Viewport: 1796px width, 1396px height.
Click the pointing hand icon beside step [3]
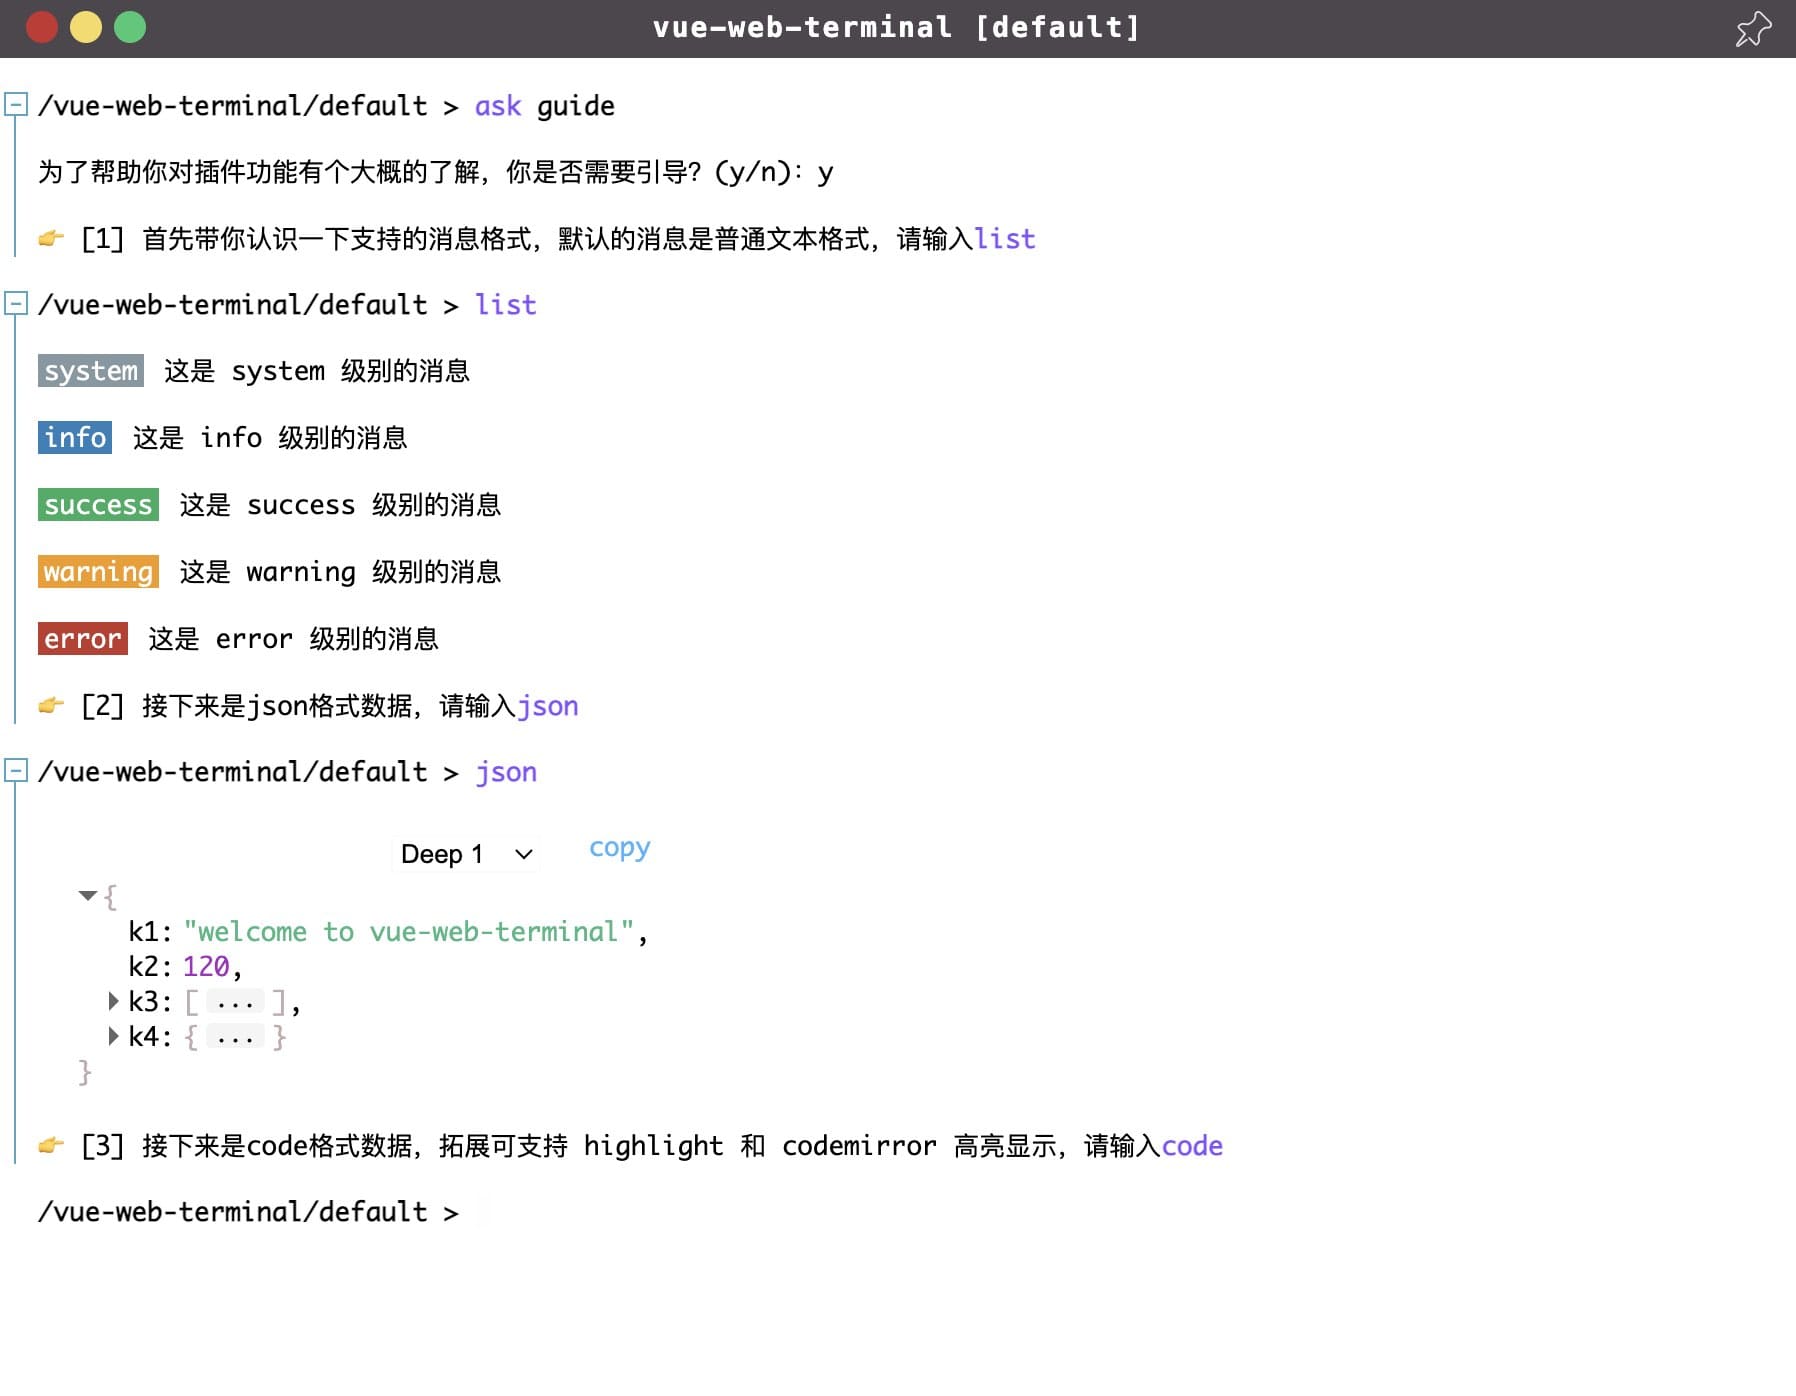[51, 1145]
